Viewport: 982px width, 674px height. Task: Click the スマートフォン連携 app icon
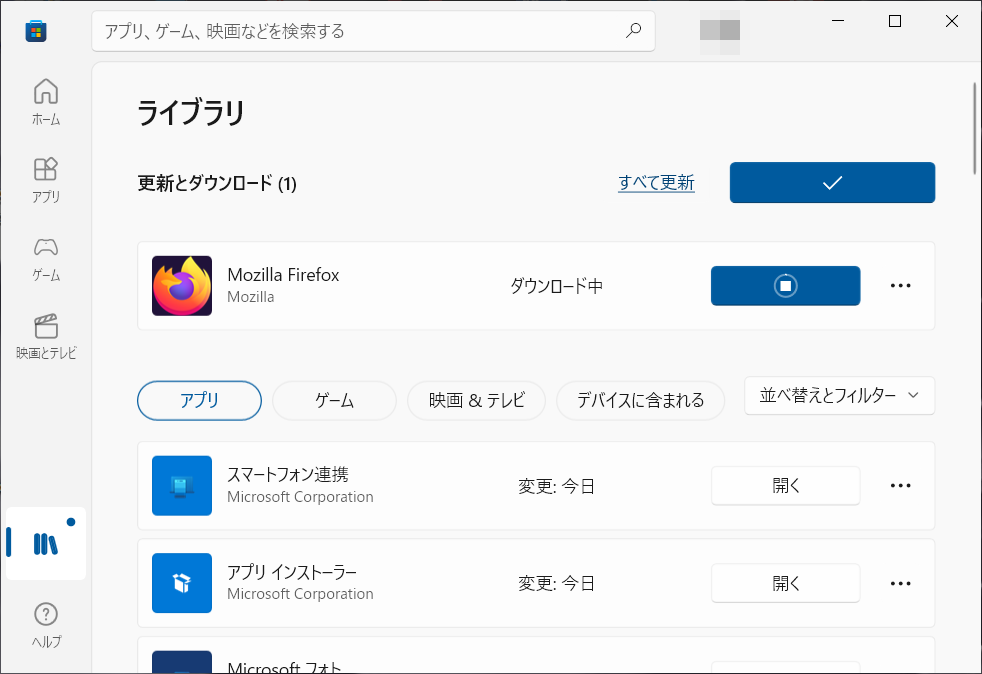[x=181, y=485]
